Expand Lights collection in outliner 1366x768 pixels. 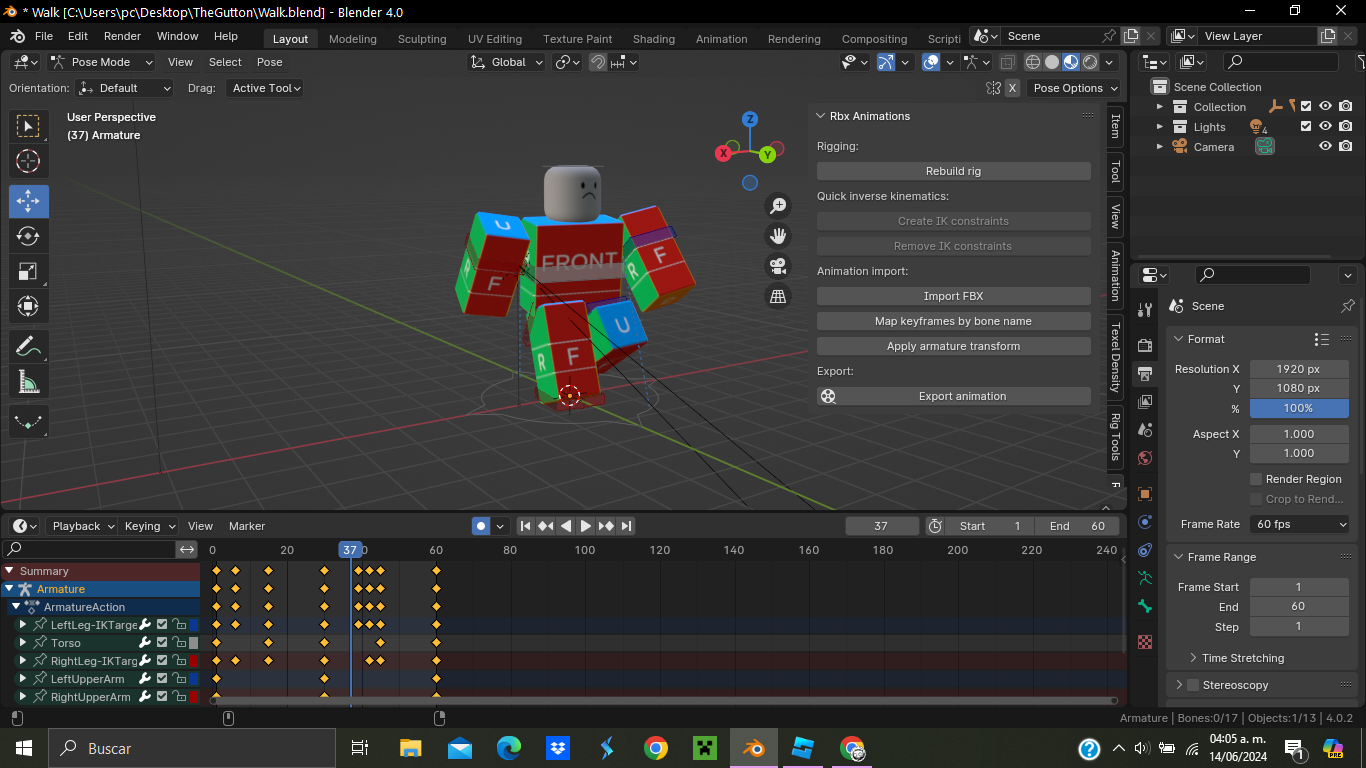tap(1160, 127)
